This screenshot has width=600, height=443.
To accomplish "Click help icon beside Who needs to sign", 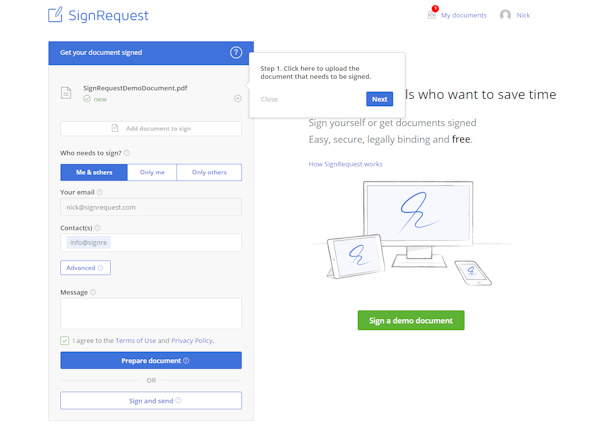I will pos(127,153).
